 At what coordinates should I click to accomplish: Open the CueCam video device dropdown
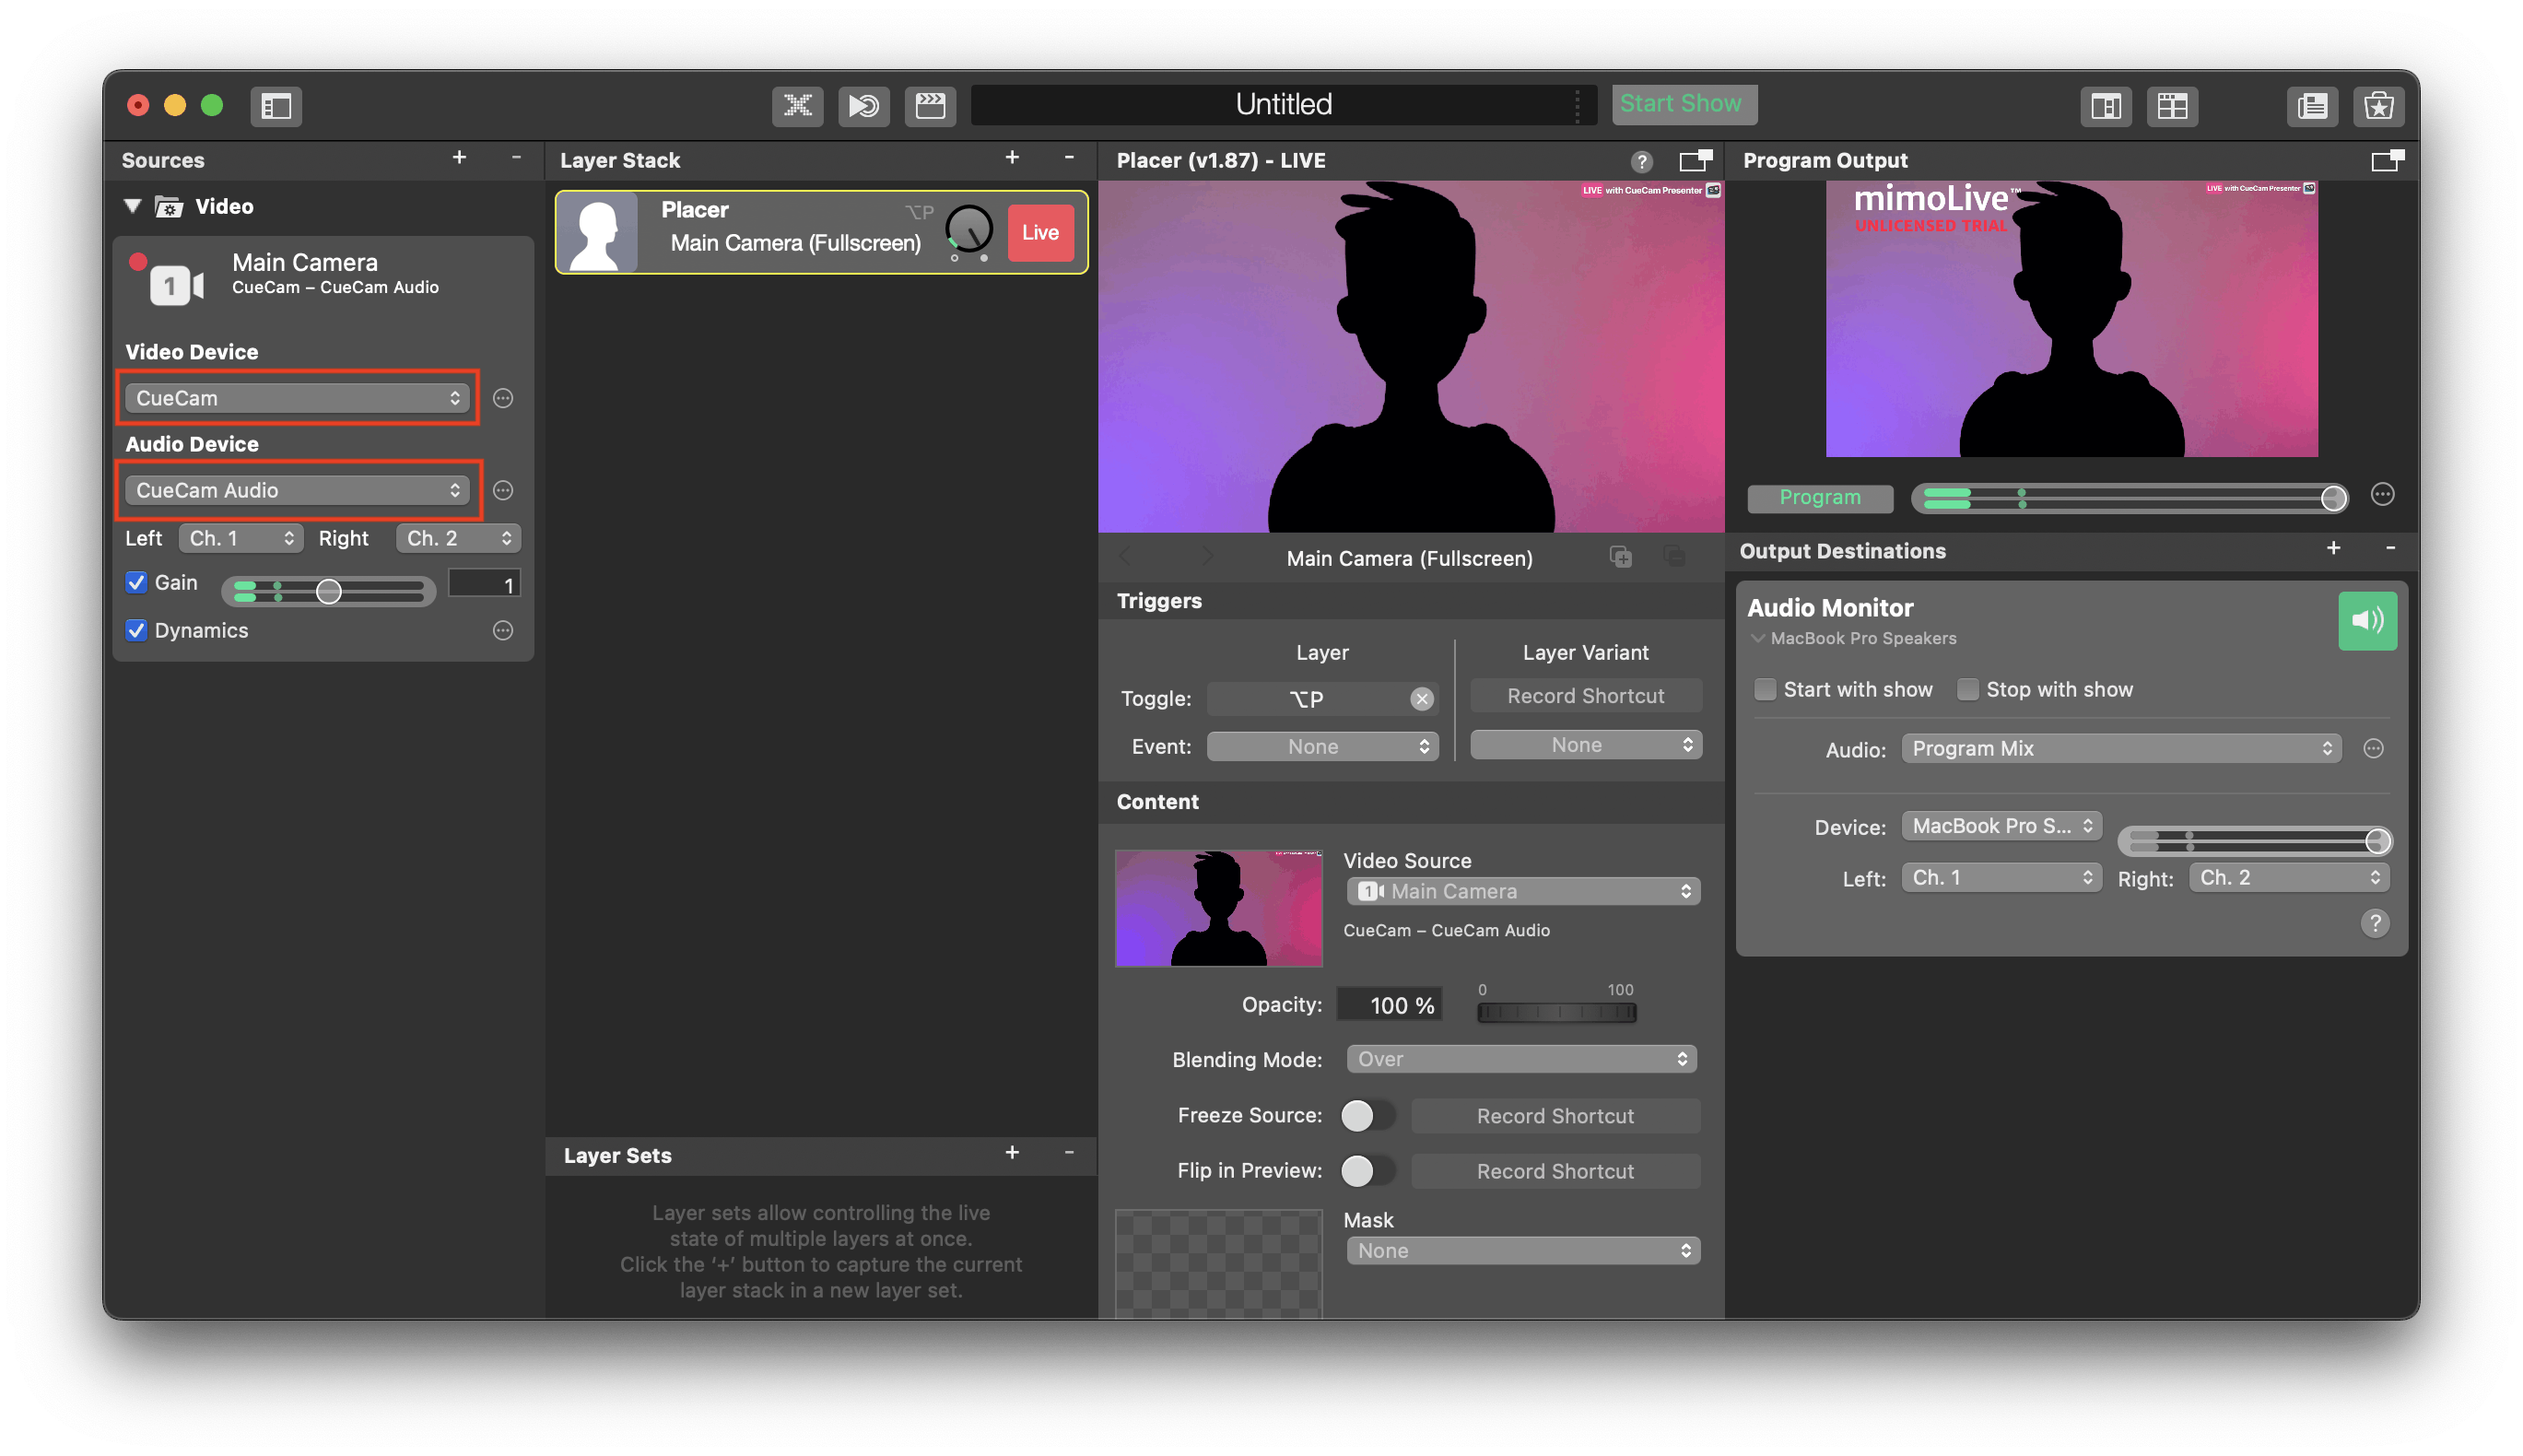(297, 398)
